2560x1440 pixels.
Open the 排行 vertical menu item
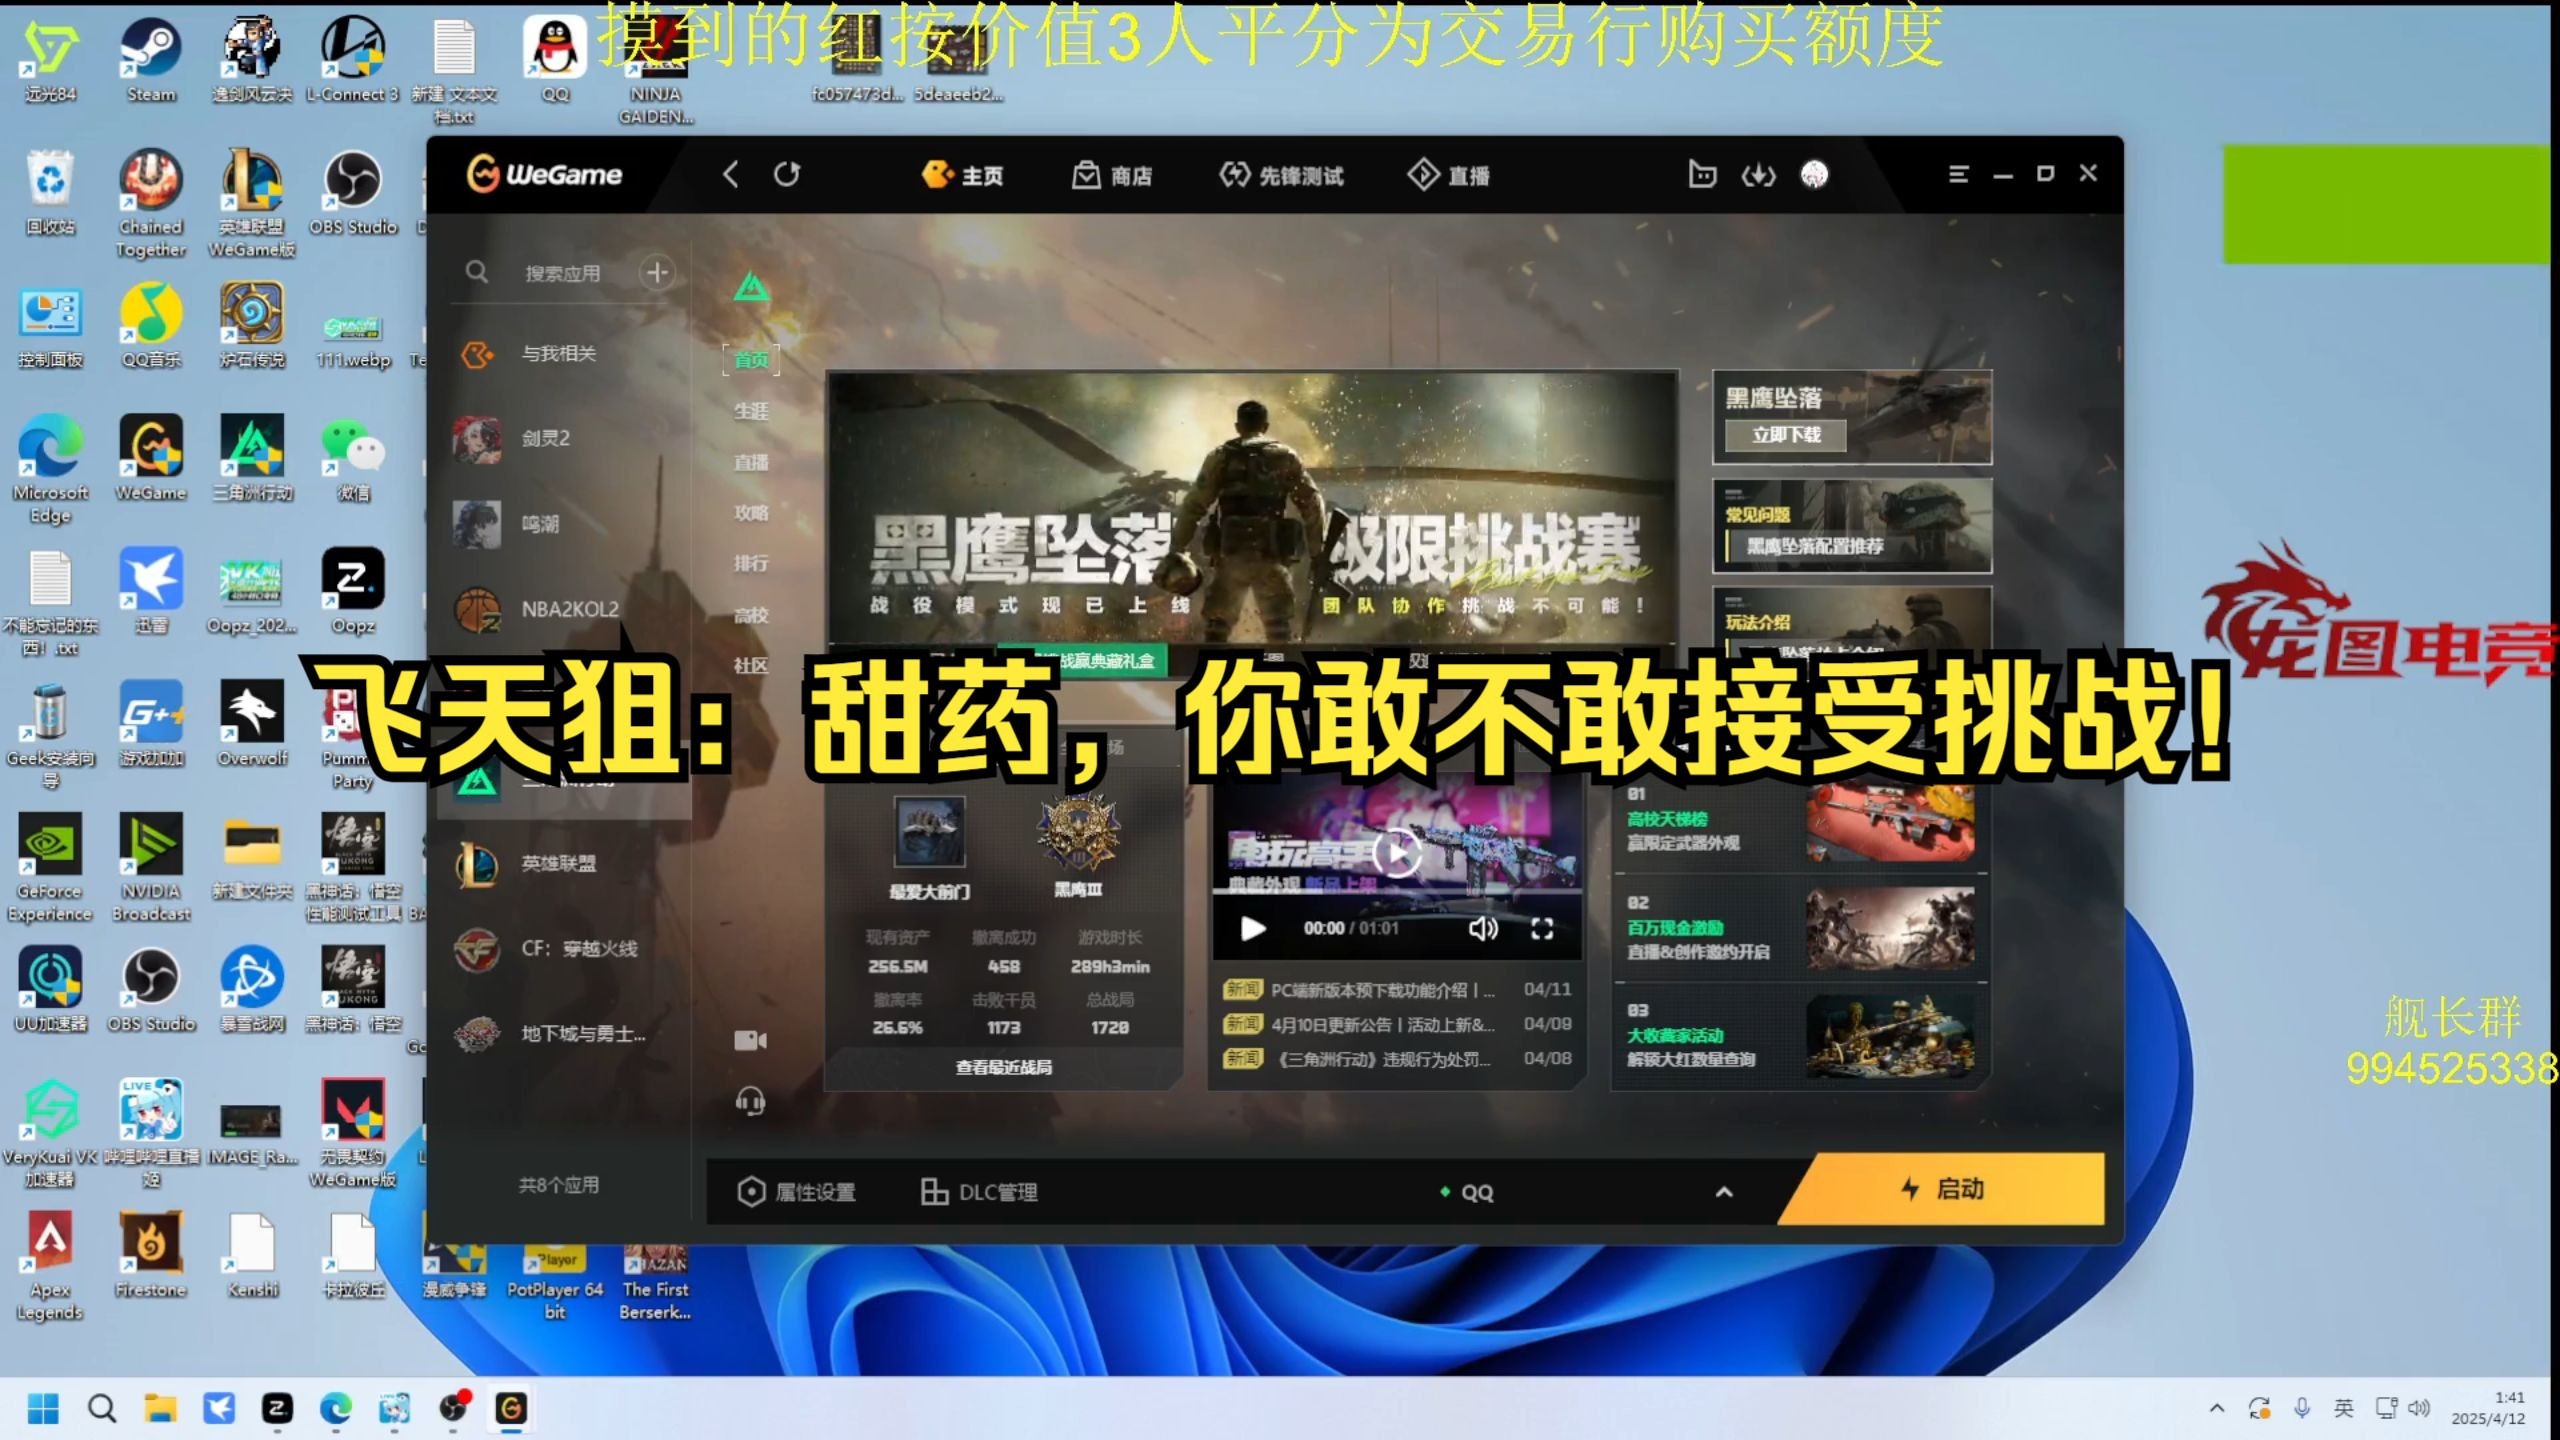[x=751, y=564]
